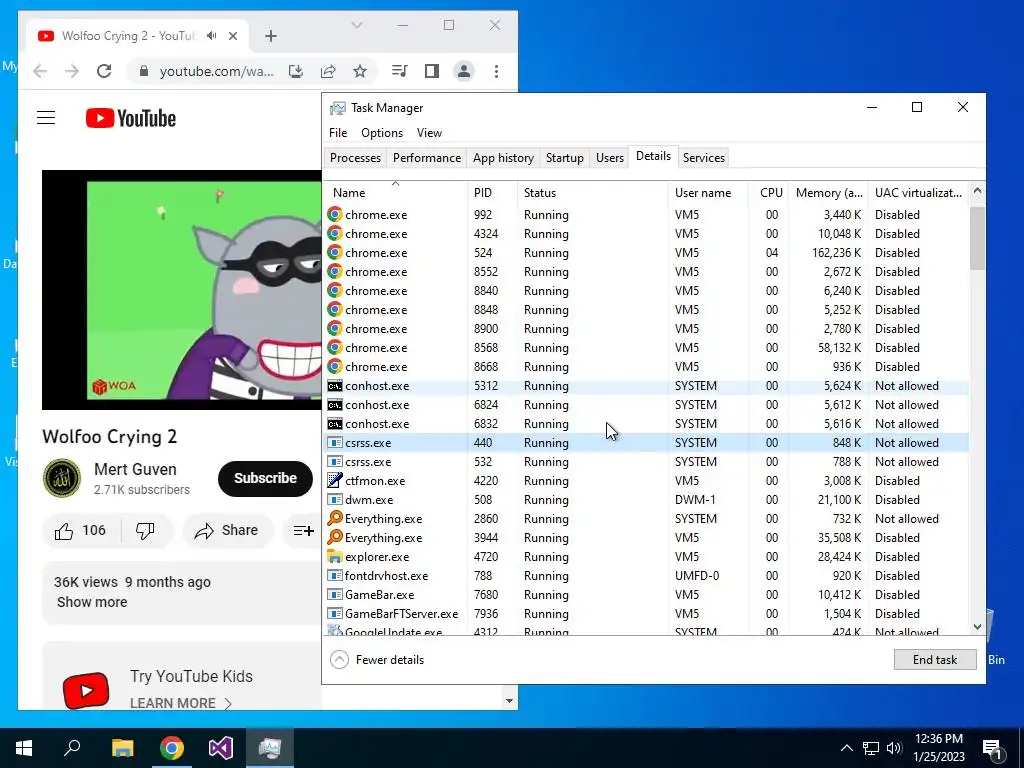The image size is (1024, 768).
Task: Open the Chrome profile avatar
Action: click(x=464, y=71)
